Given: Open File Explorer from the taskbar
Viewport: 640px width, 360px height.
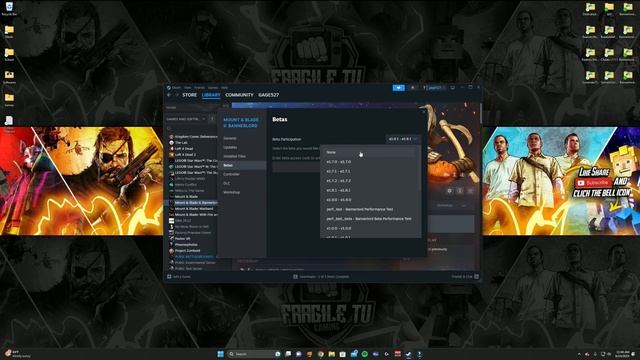Looking at the screenshot, I should (x=331, y=354).
